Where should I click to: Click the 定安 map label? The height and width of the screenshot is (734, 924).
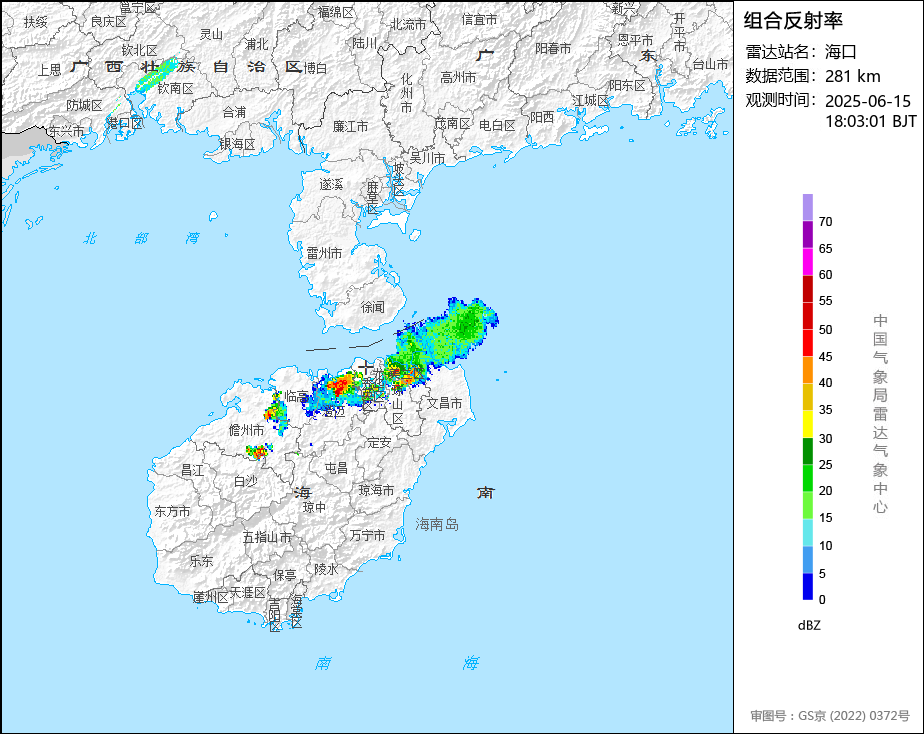coord(379,442)
